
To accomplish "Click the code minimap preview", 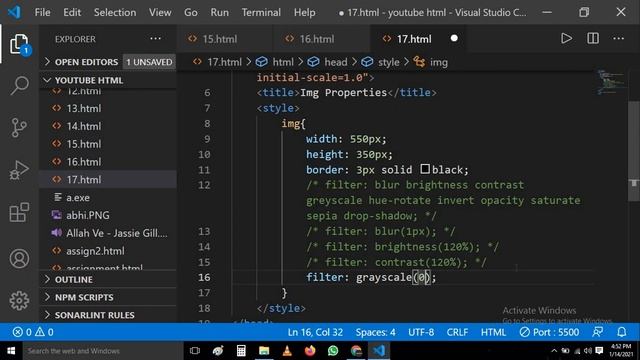I will pos(610,82).
